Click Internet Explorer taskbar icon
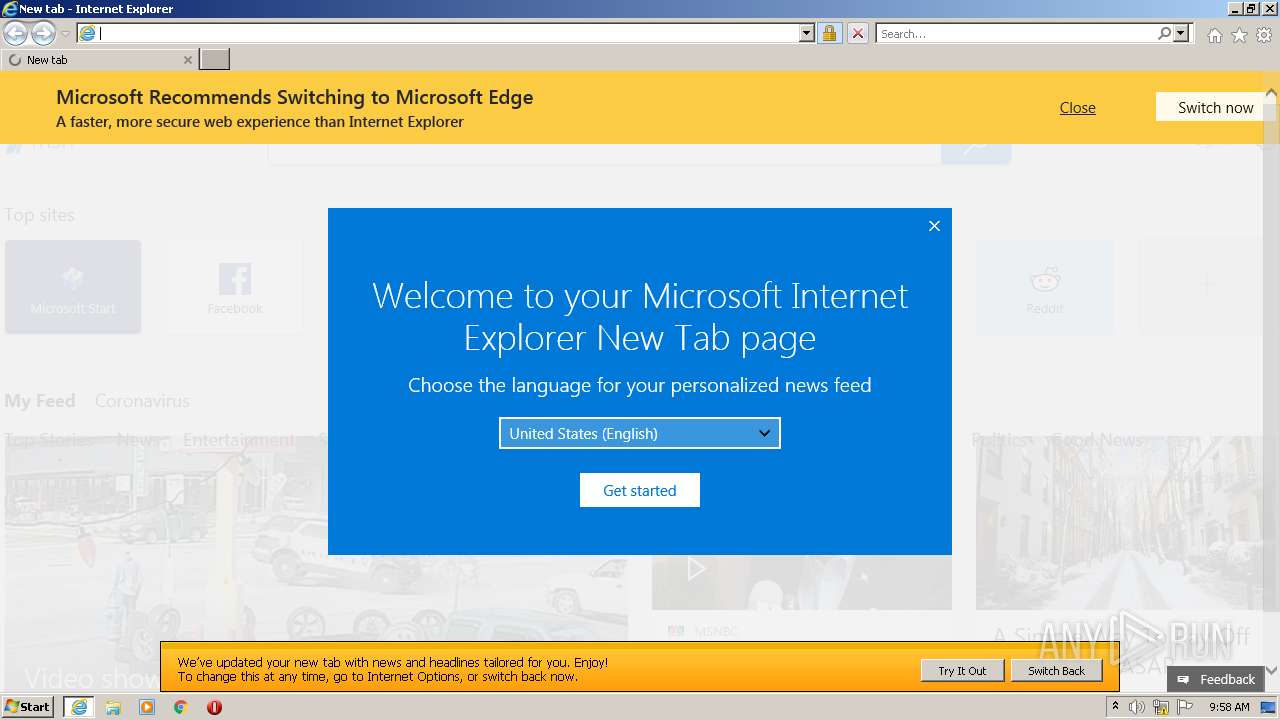This screenshot has height=720, width=1280. point(79,707)
